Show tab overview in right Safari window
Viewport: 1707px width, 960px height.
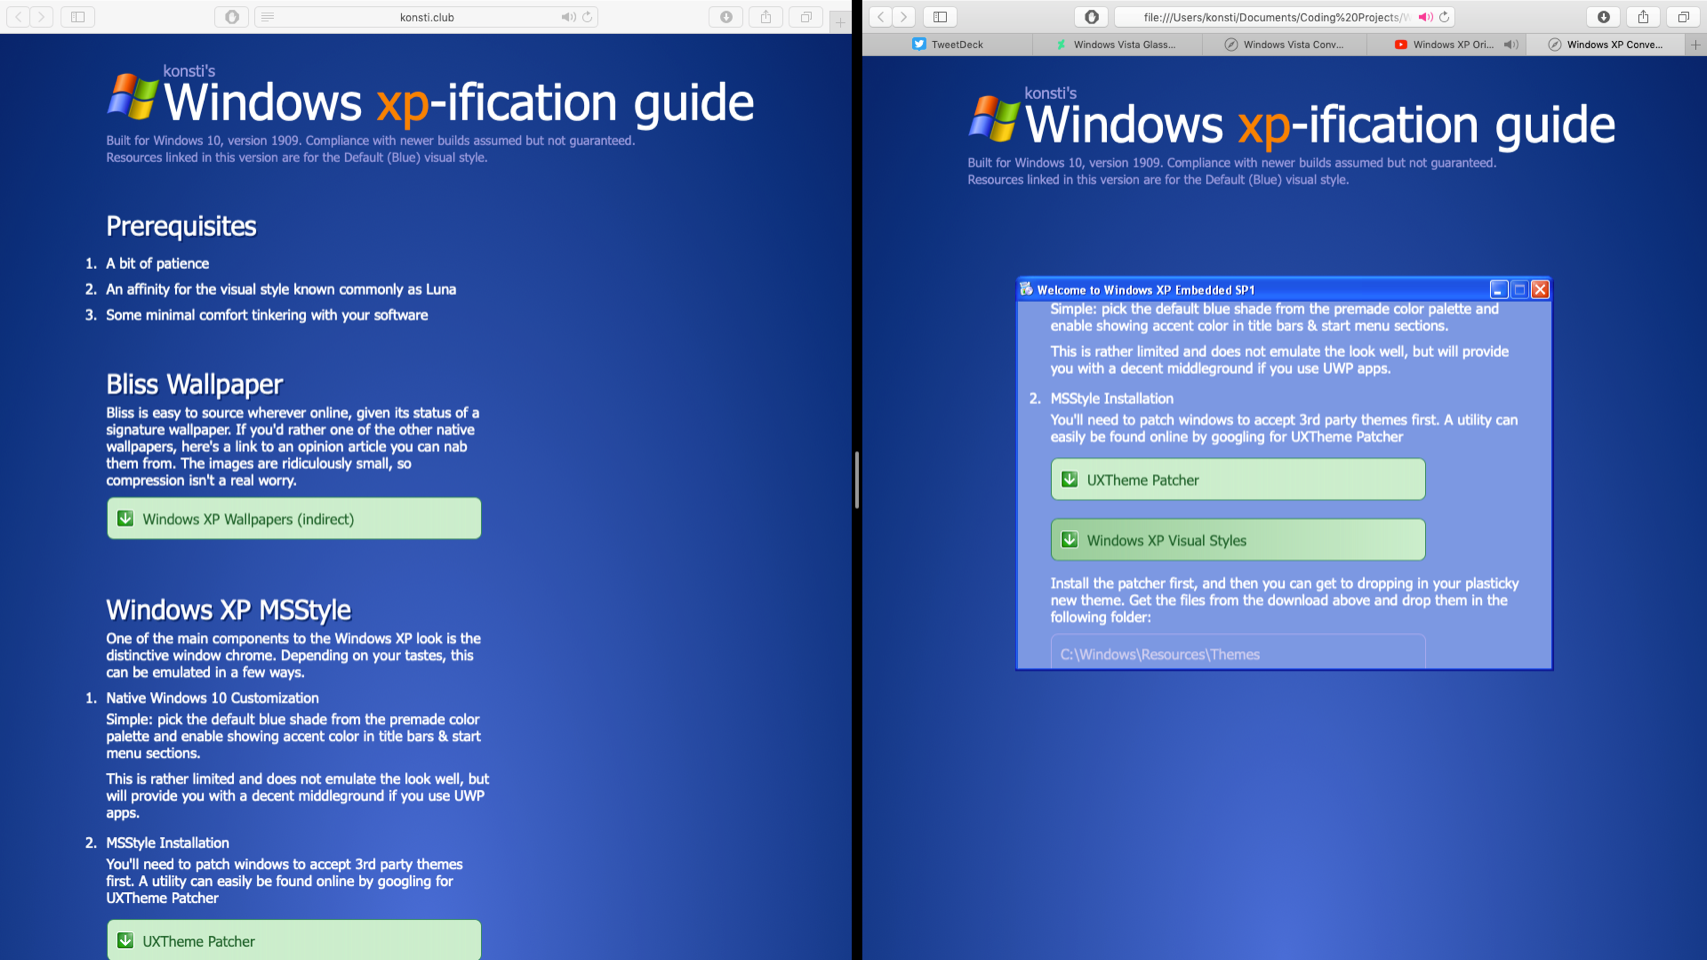(1683, 17)
